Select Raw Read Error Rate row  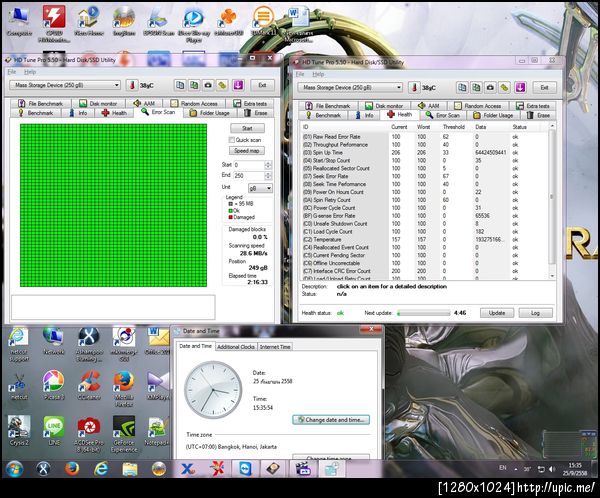click(x=425, y=137)
